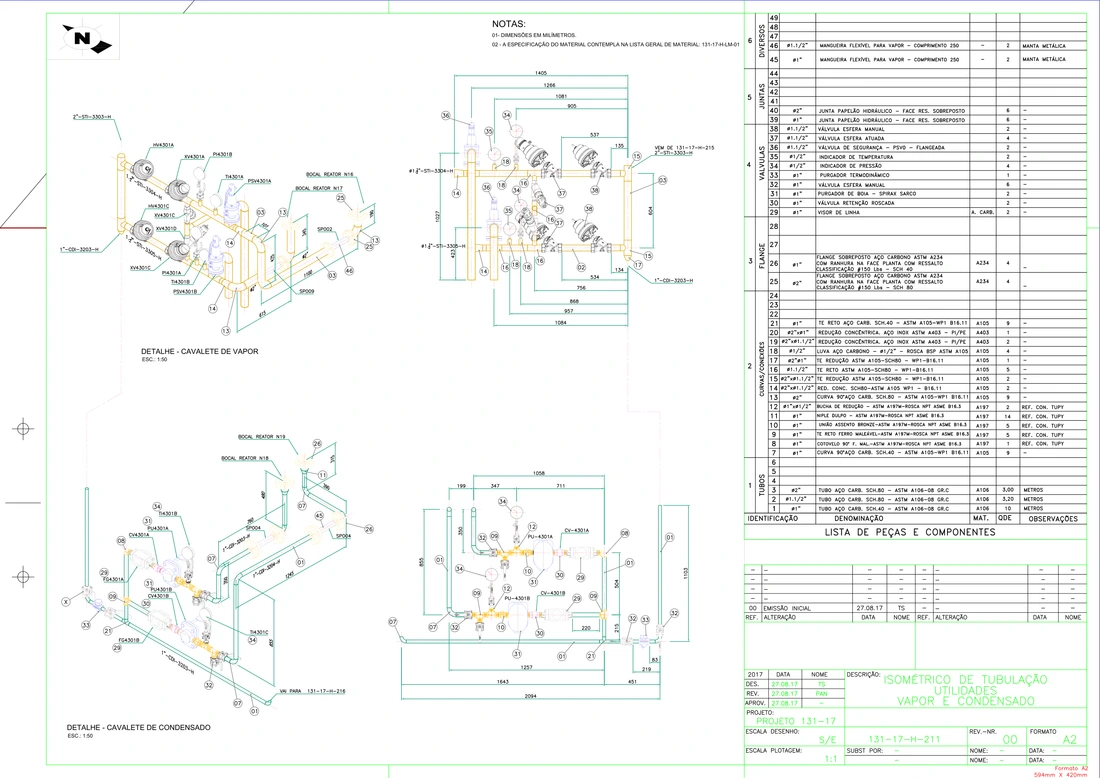Click the "VÁLVULA DE SEGURANÇA - PSVD - FLANGEADA" row
1100x778 pixels.
[915, 148]
